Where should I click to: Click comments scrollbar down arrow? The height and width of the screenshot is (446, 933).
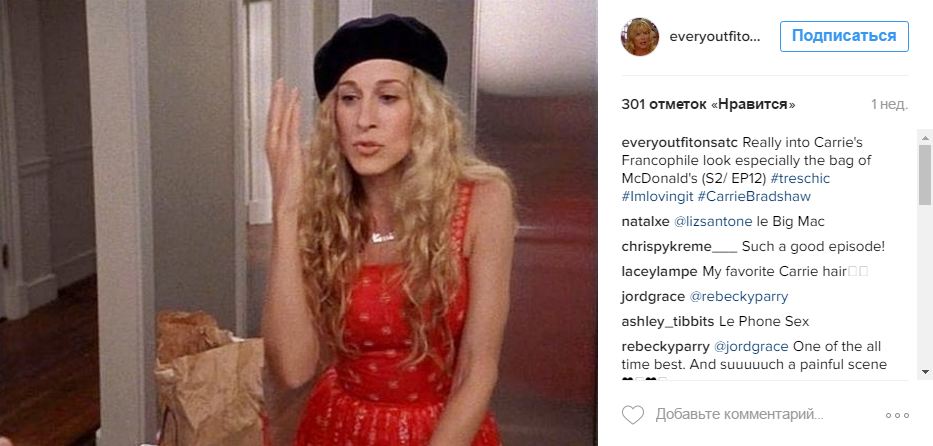point(925,372)
